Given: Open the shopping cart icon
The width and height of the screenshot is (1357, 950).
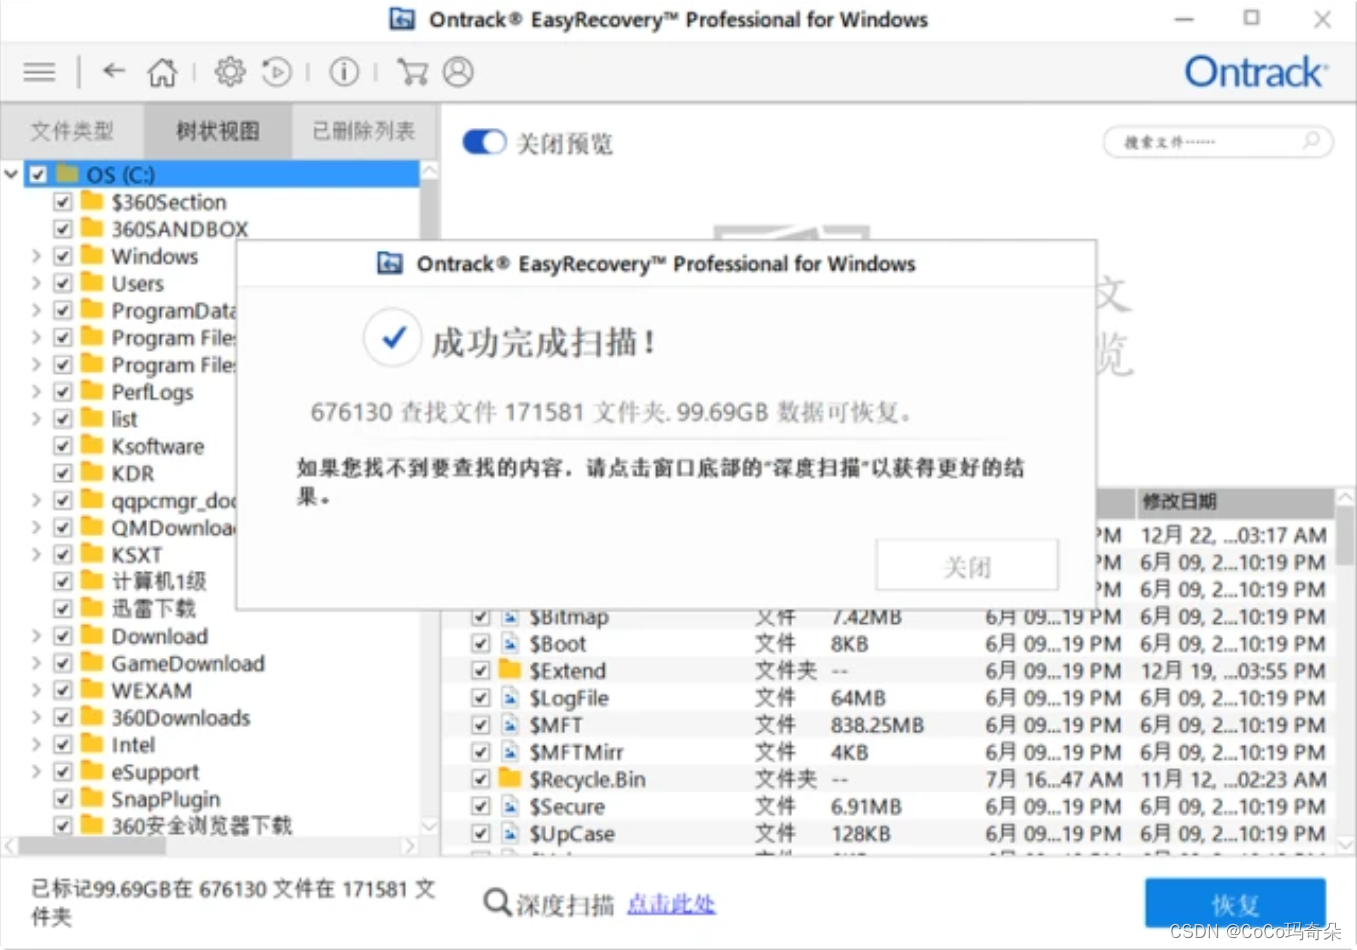Looking at the screenshot, I should [x=412, y=72].
